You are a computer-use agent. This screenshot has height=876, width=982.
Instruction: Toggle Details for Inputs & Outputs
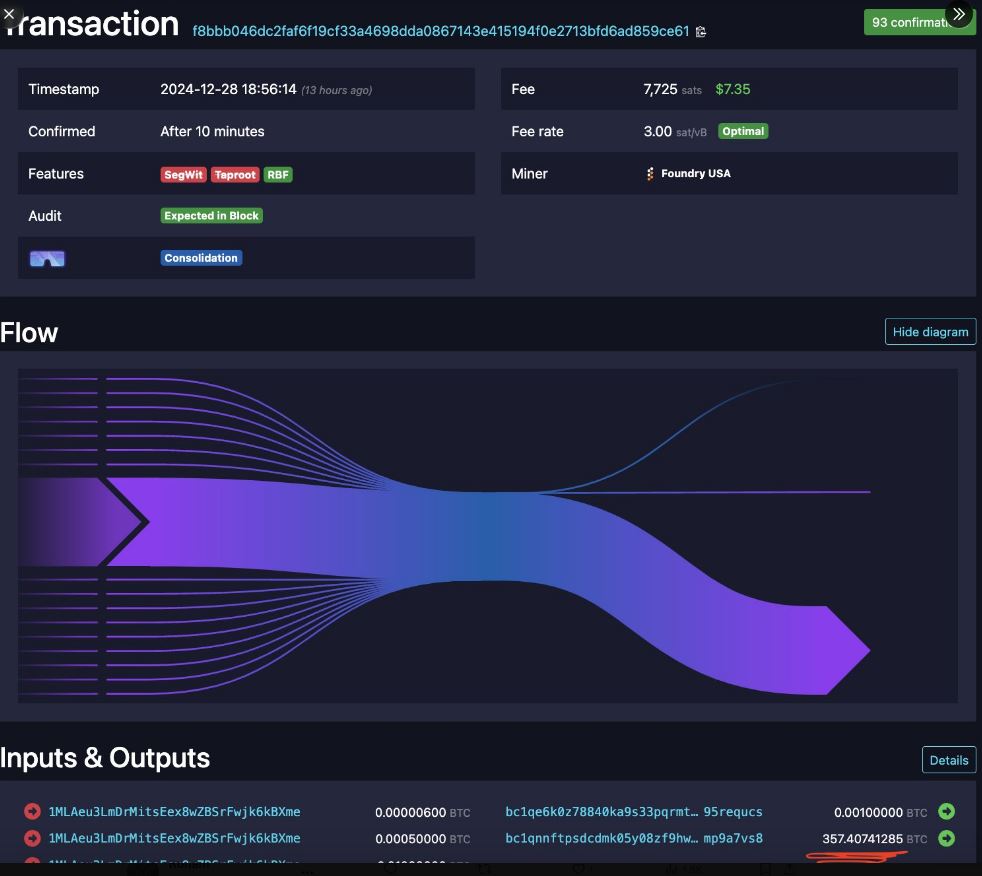tap(948, 760)
